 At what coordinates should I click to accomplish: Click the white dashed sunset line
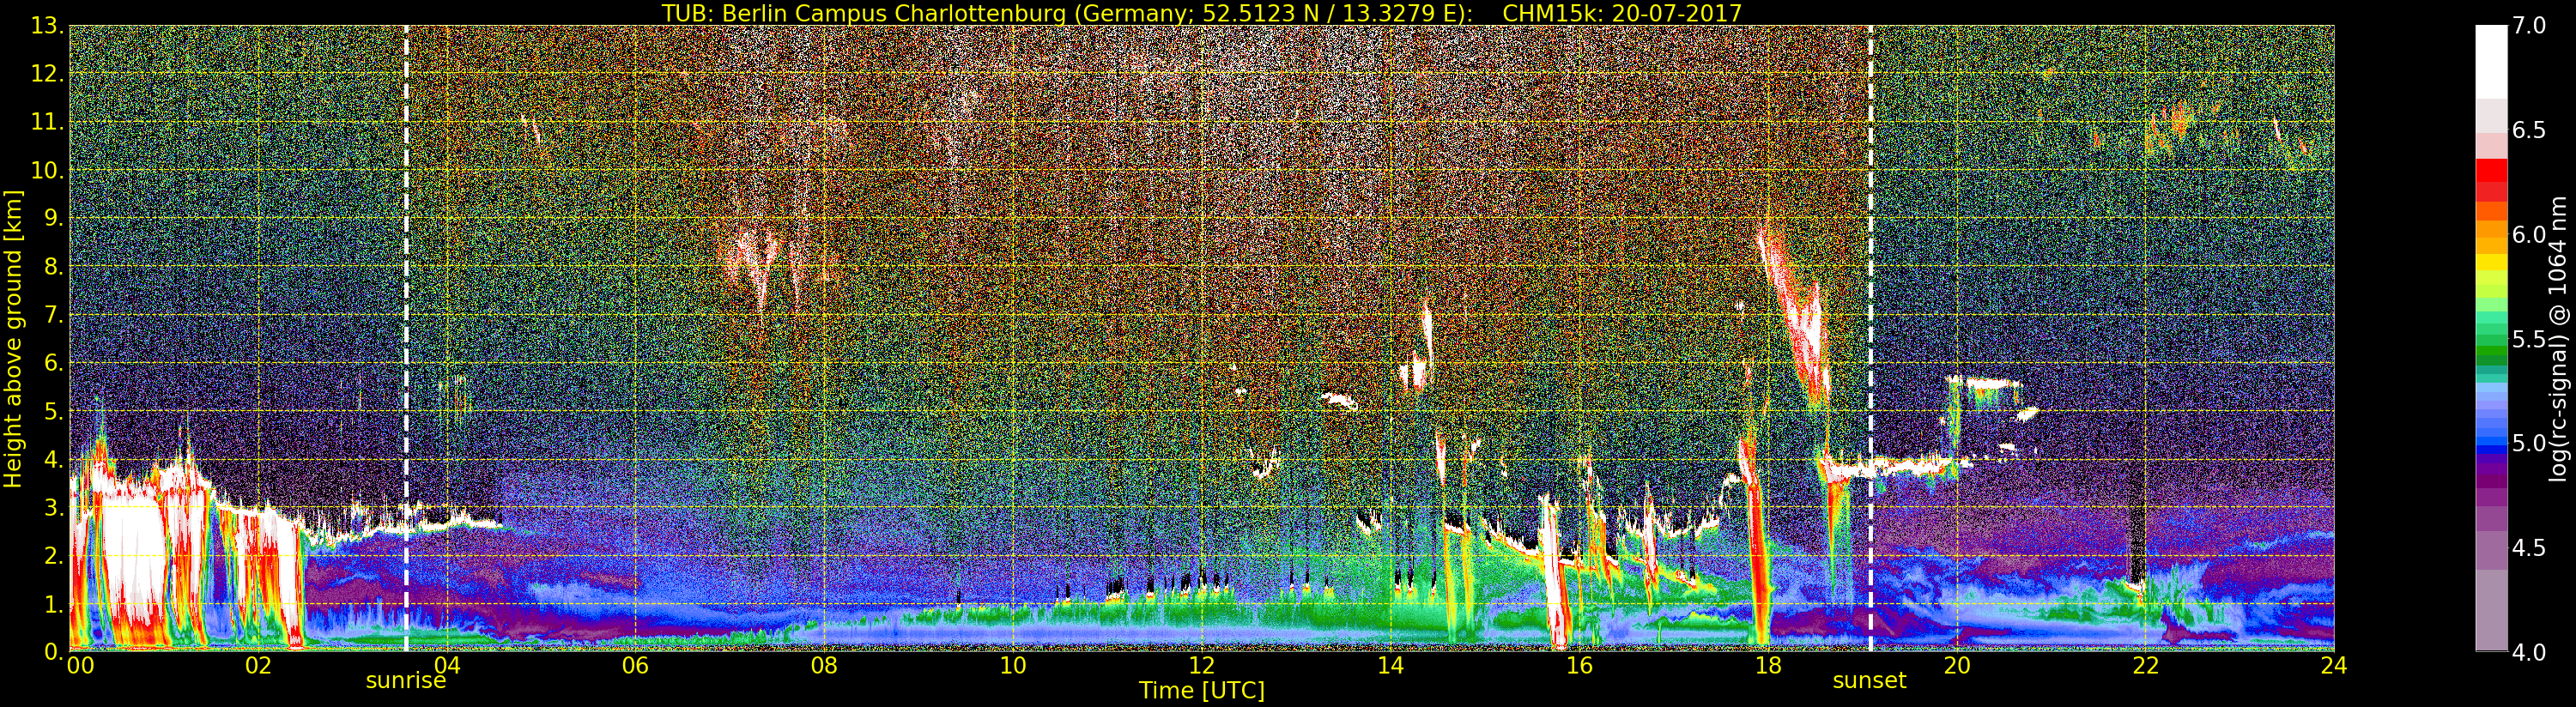coord(1870,338)
